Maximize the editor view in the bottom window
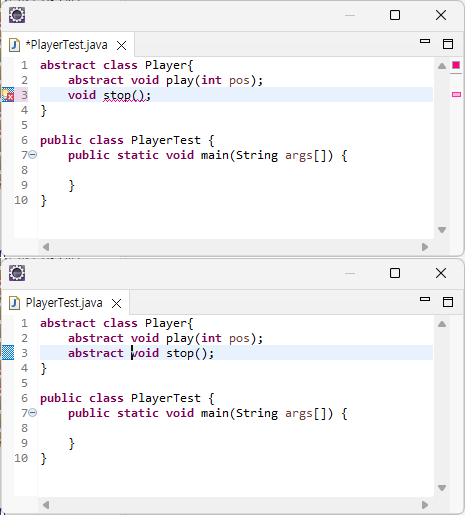Screen dimensions: 465x517 448,302
